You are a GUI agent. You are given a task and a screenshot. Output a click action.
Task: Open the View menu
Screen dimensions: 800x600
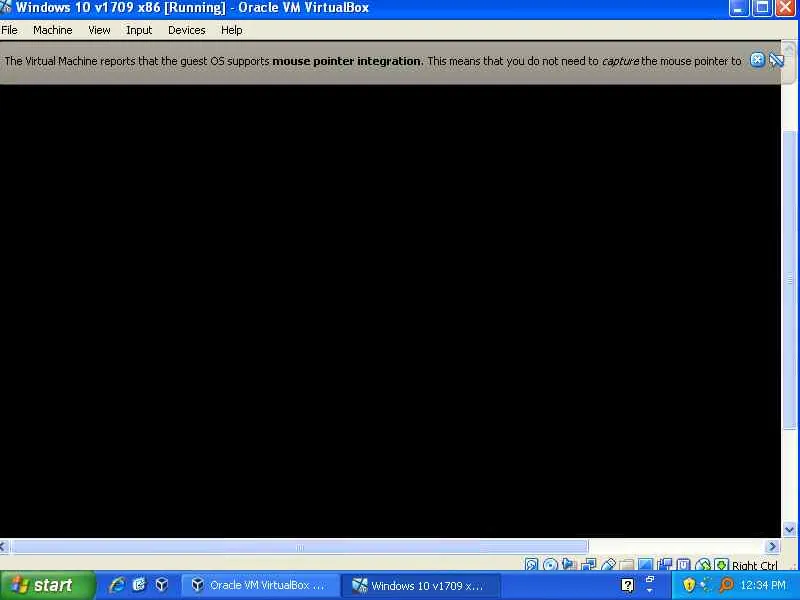[99, 30]
